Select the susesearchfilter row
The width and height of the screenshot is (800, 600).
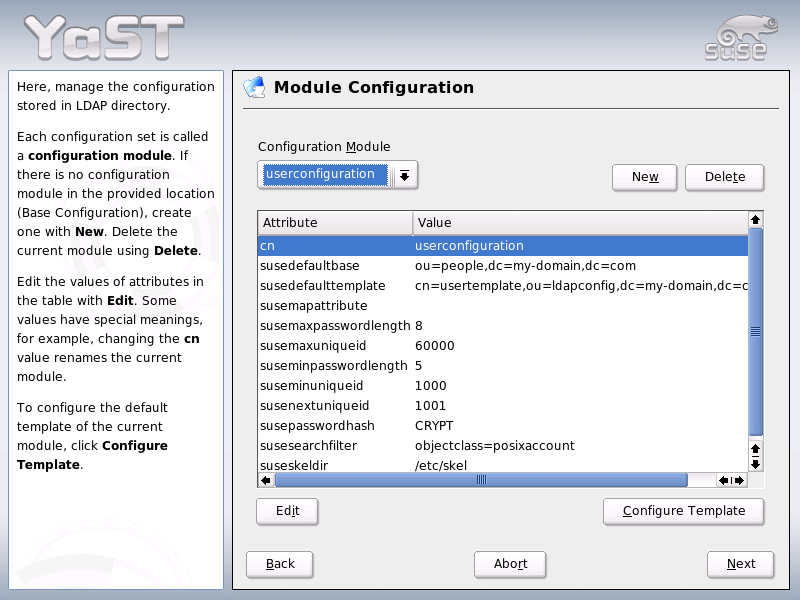503,445
